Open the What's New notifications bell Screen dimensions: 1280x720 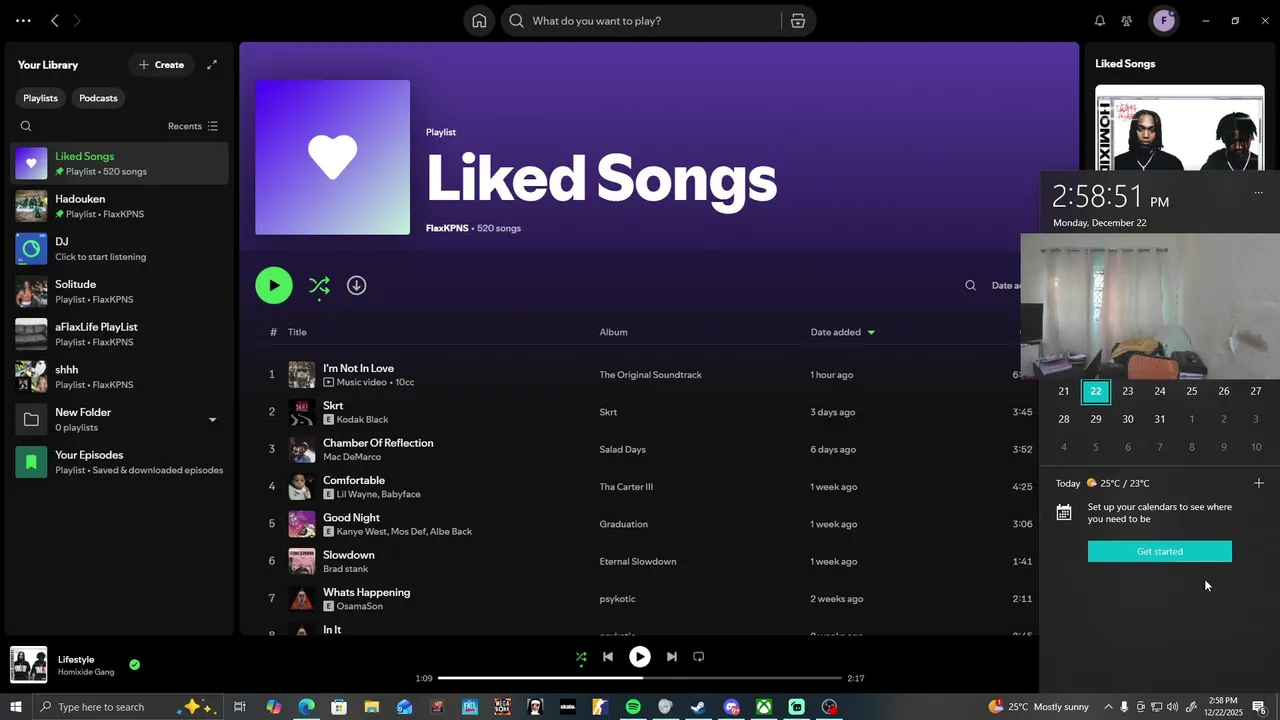coord(1100,21)
